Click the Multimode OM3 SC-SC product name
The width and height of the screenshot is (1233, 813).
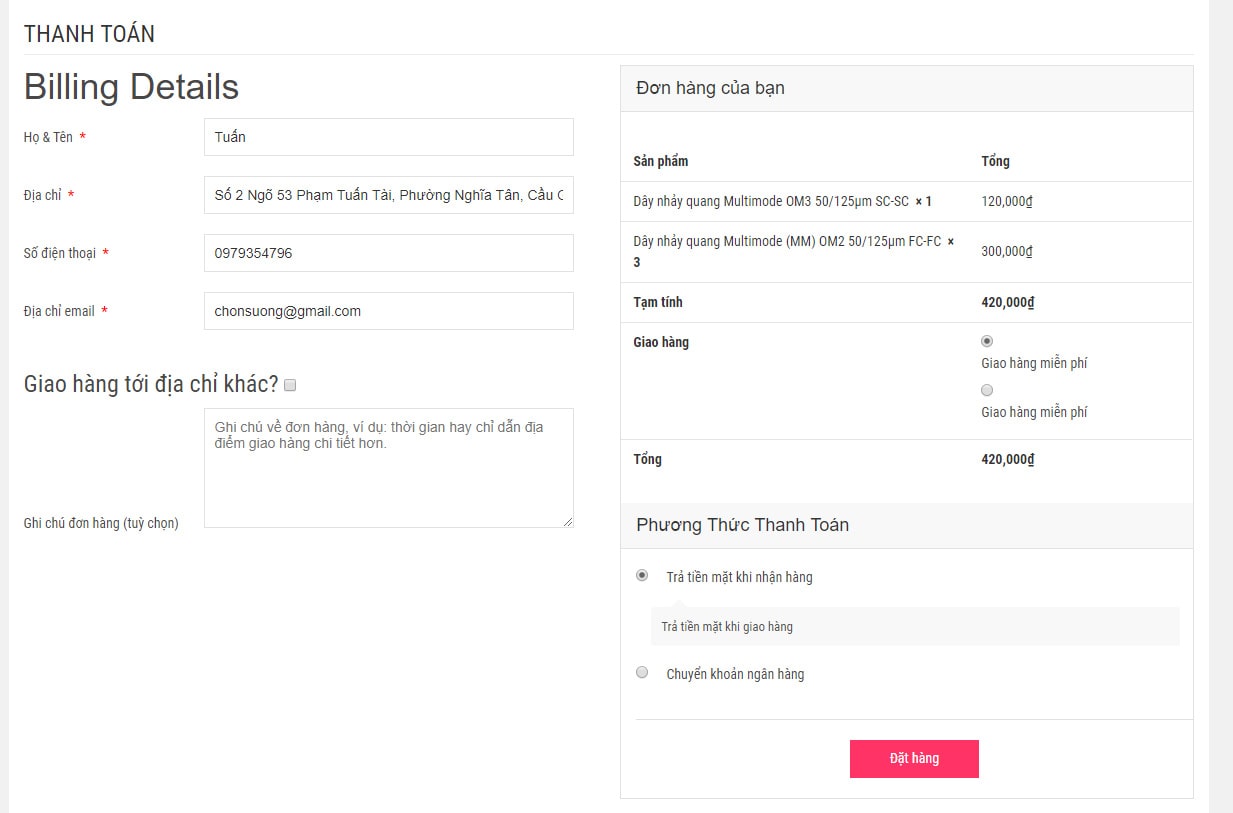point(771,201)
